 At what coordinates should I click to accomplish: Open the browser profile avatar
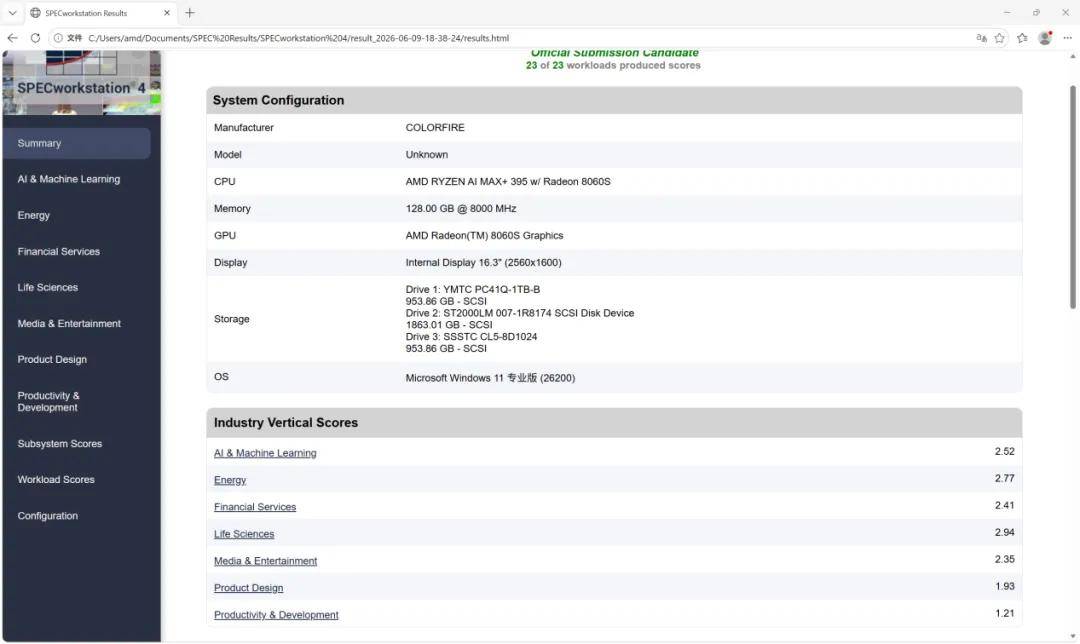point(1045,38)
